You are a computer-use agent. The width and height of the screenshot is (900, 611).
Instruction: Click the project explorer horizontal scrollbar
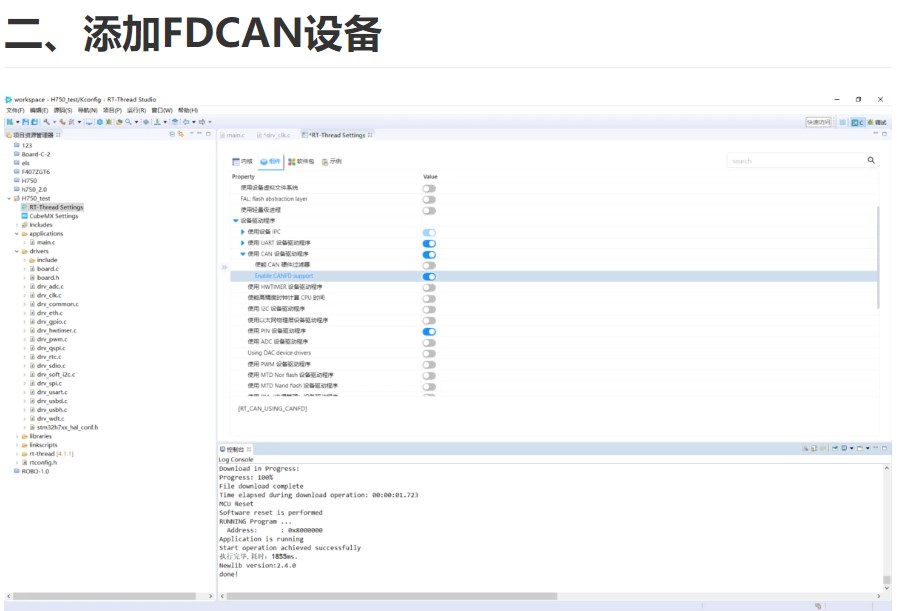coord(104,596)
